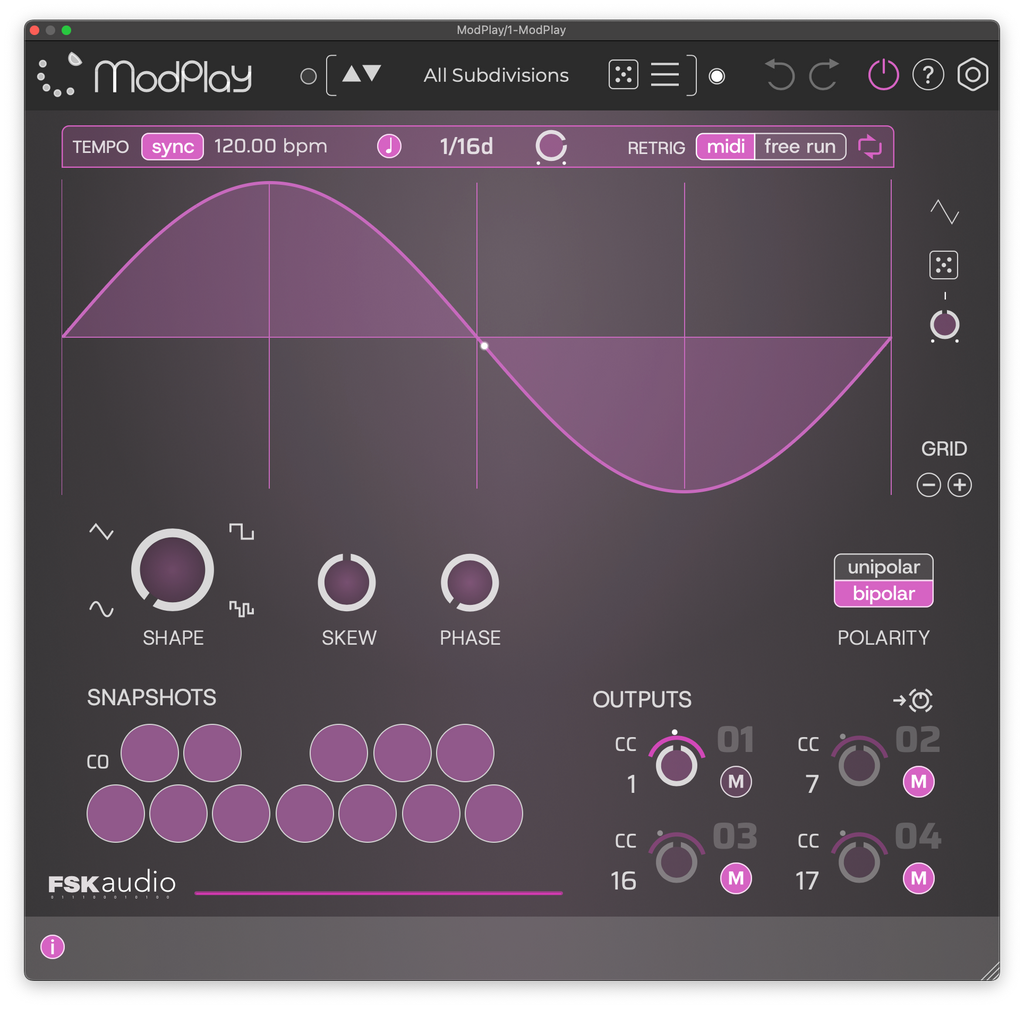
Task: Click the Undo arrow icon
Action: click(779, 74)
